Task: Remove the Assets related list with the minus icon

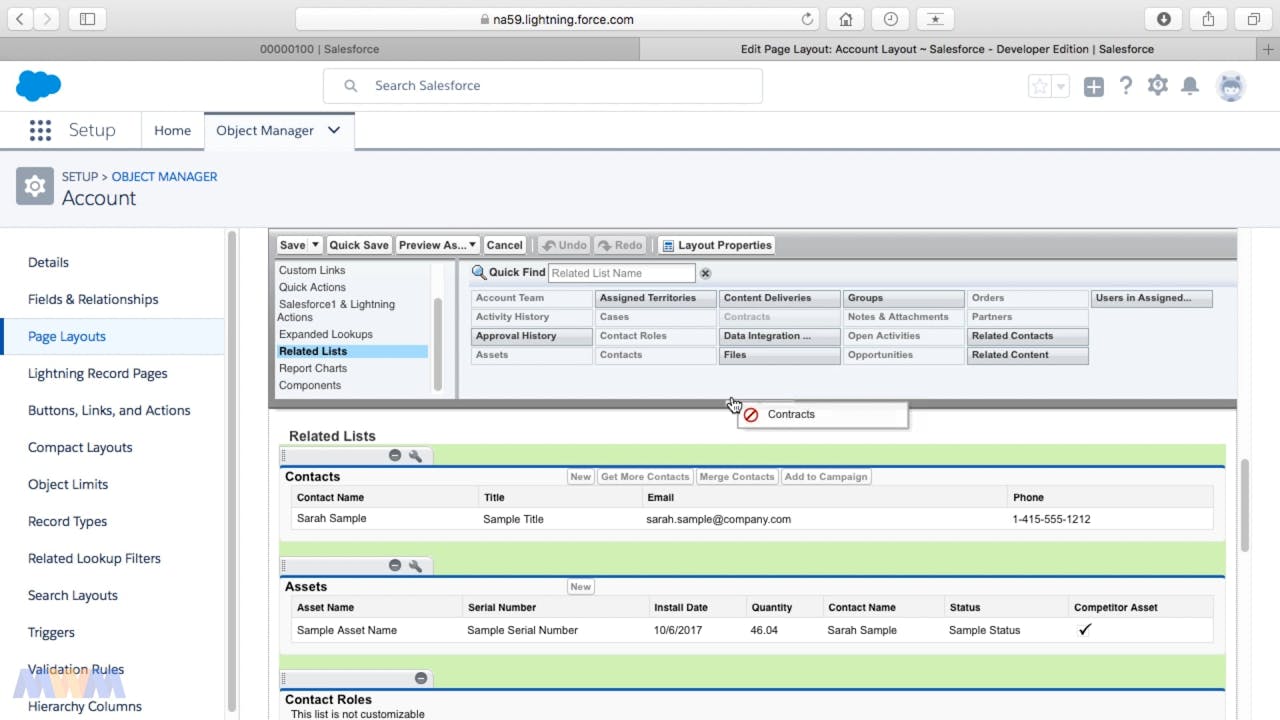Action: (x=395, y=565)
